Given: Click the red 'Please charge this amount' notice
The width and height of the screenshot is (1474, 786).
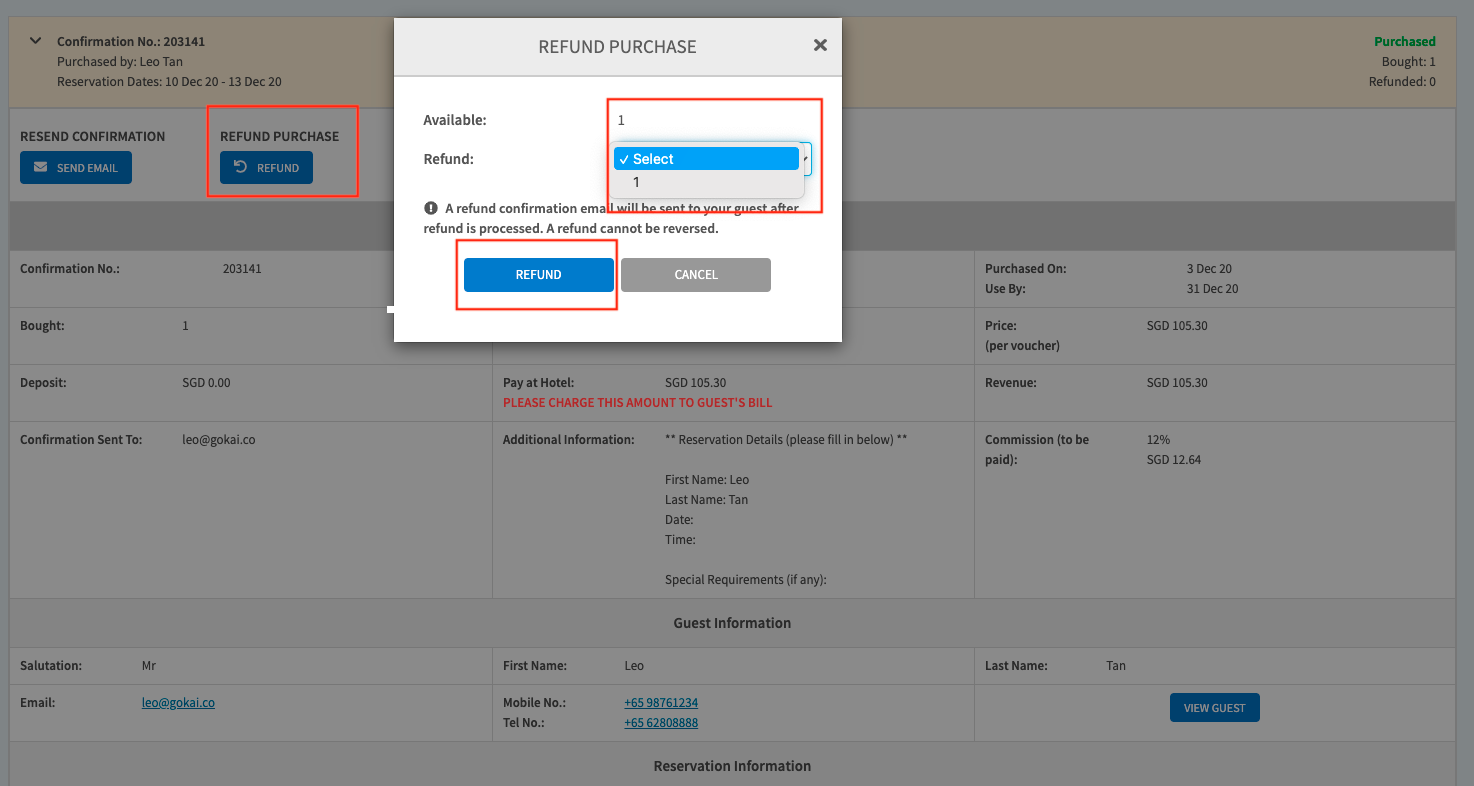Looking at the screenshot, I should pos(637,403).
